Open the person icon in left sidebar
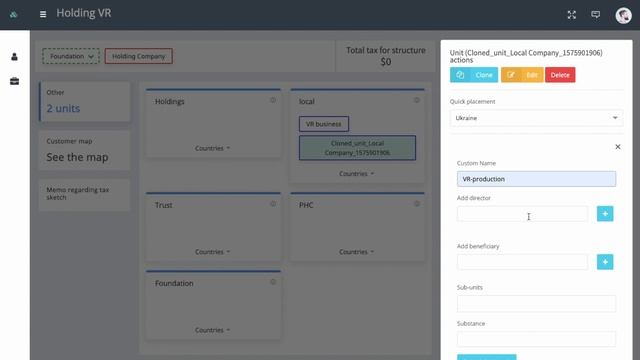Image resolution: width=640 pixels, height=360 pixels. pos(14,57)
